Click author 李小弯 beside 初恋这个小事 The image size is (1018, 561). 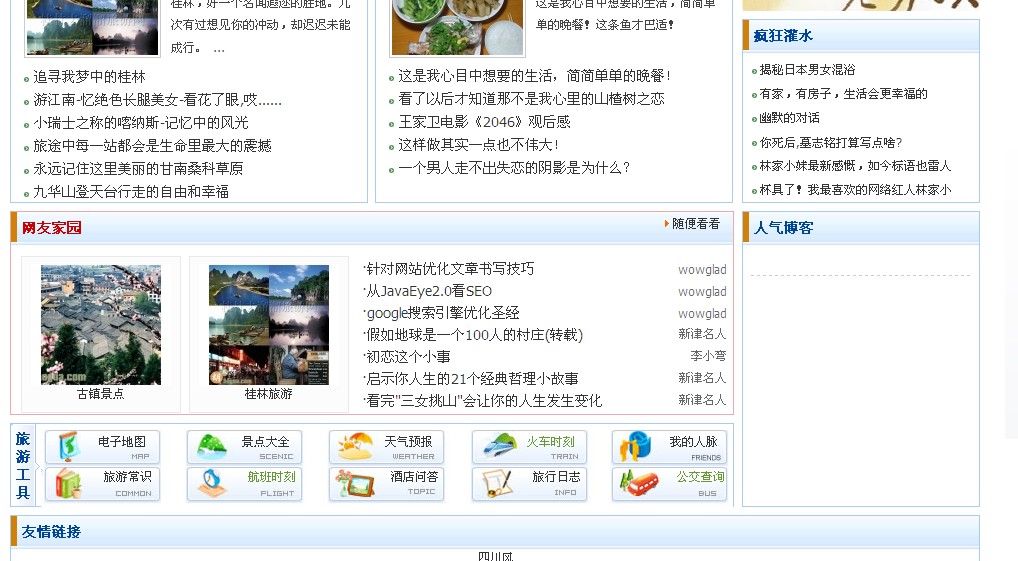point(708,356)
